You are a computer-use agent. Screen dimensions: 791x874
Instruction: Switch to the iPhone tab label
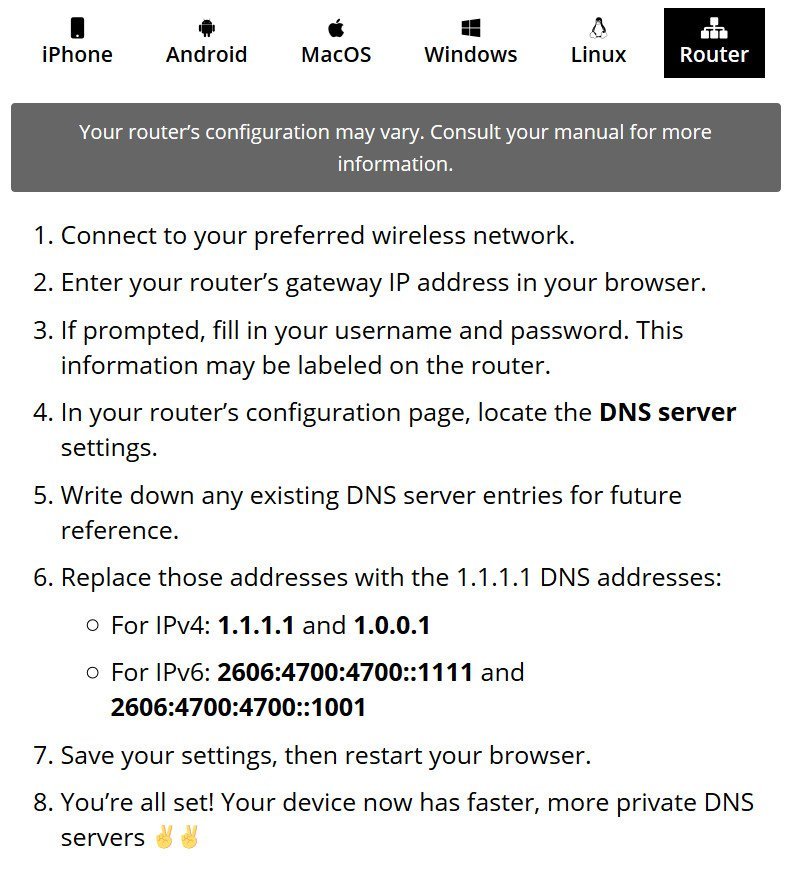coord(77,55)
